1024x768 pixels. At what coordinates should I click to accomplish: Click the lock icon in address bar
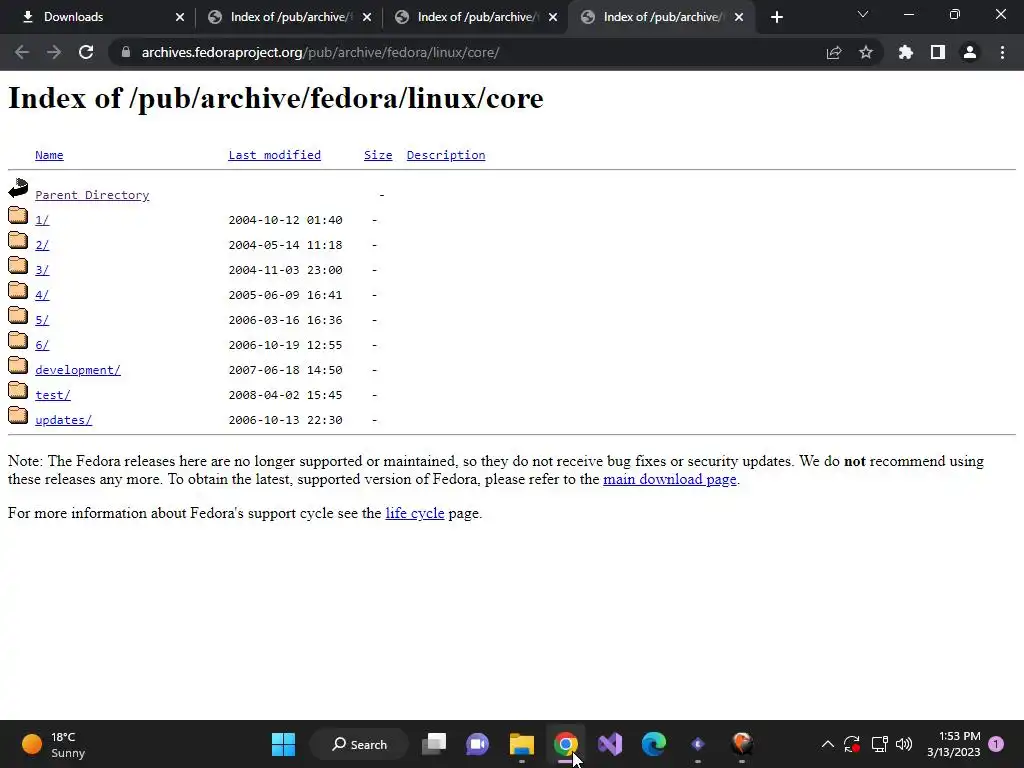[126, 52]
